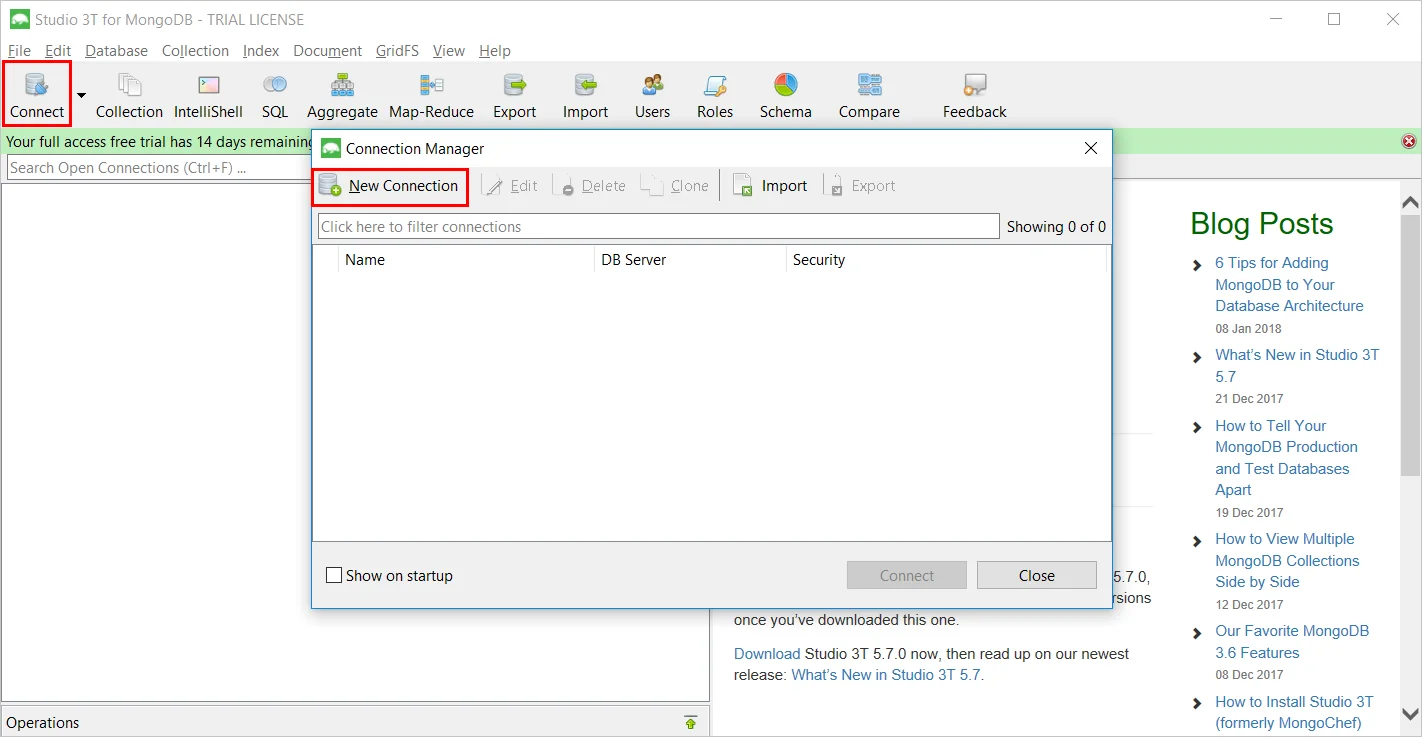Sort by the DB Server column header
The width and height of the screenshot is (1422, 737).
click(690, 260)
